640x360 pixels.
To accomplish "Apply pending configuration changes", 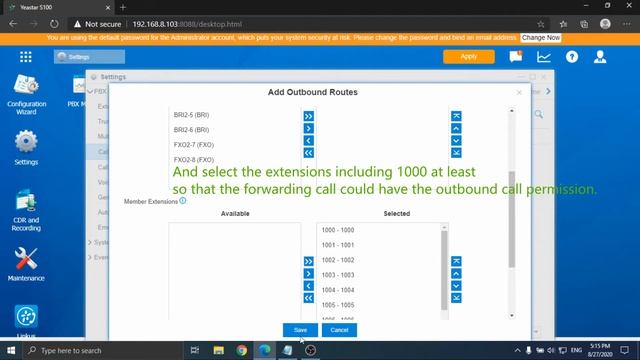I will [x=469, y=57].
